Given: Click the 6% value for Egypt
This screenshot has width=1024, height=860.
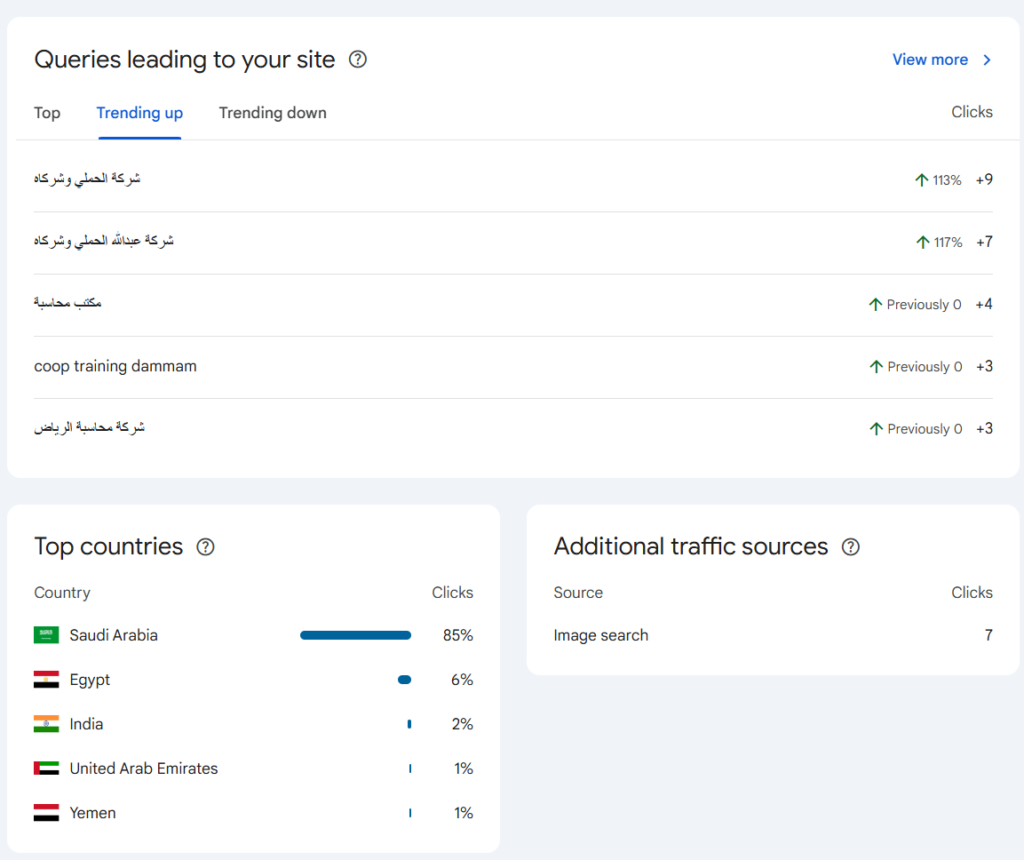Looking at the screenshot, I should click(462, 679).
